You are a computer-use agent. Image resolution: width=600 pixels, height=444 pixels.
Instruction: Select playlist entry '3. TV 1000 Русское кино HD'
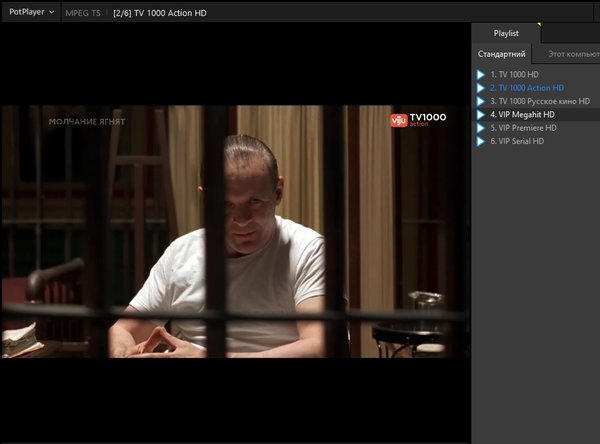point(537,101)
